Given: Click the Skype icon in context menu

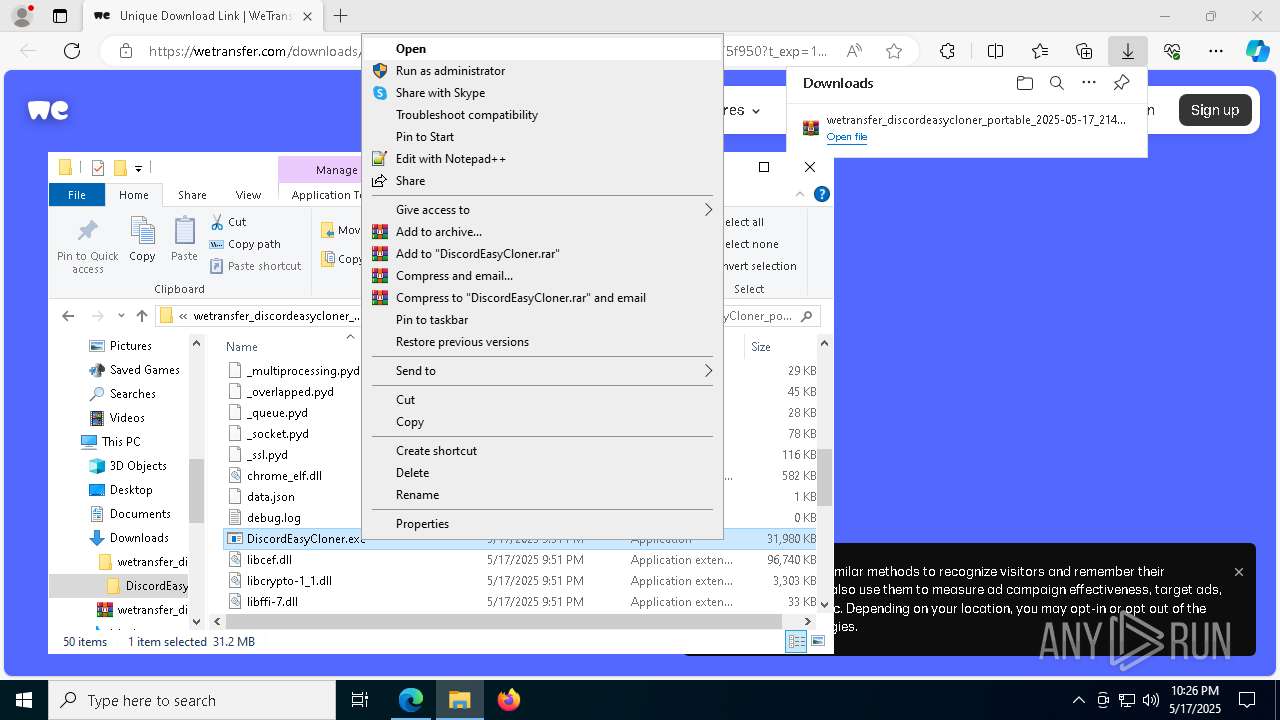Looking at the screenshot, I should [x=379, y=92].
